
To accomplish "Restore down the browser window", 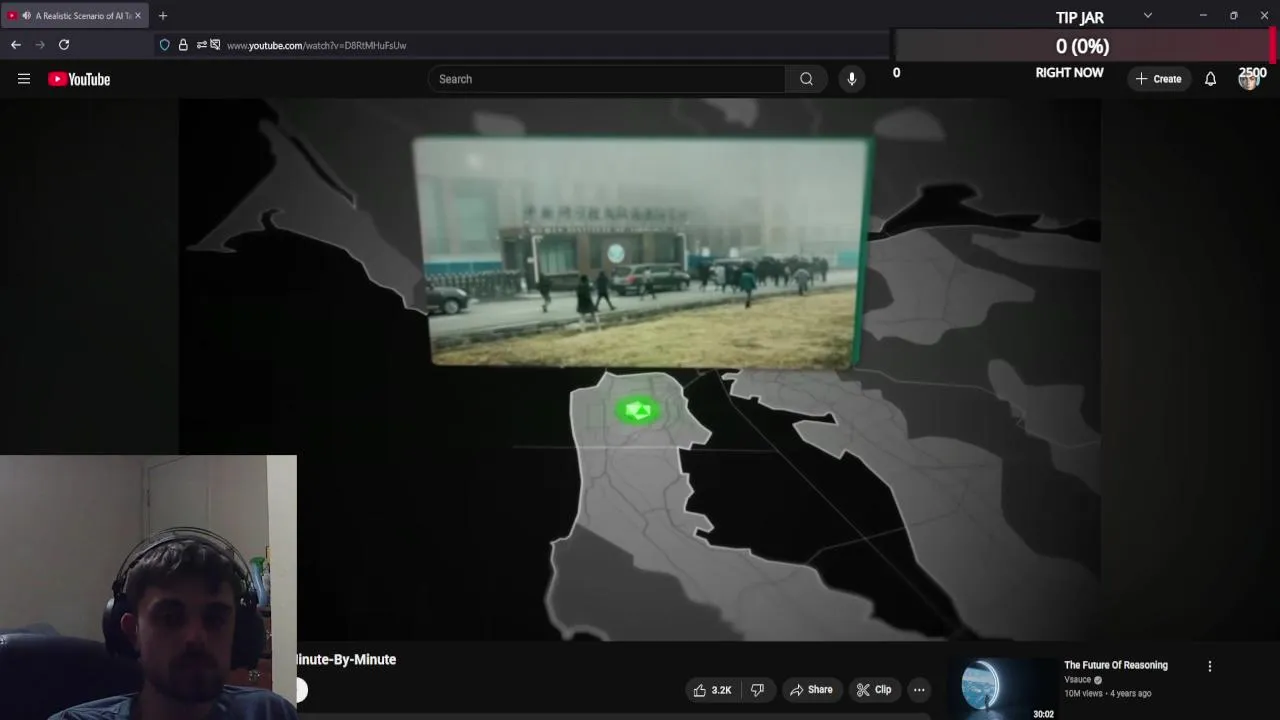I will 1234,16.
